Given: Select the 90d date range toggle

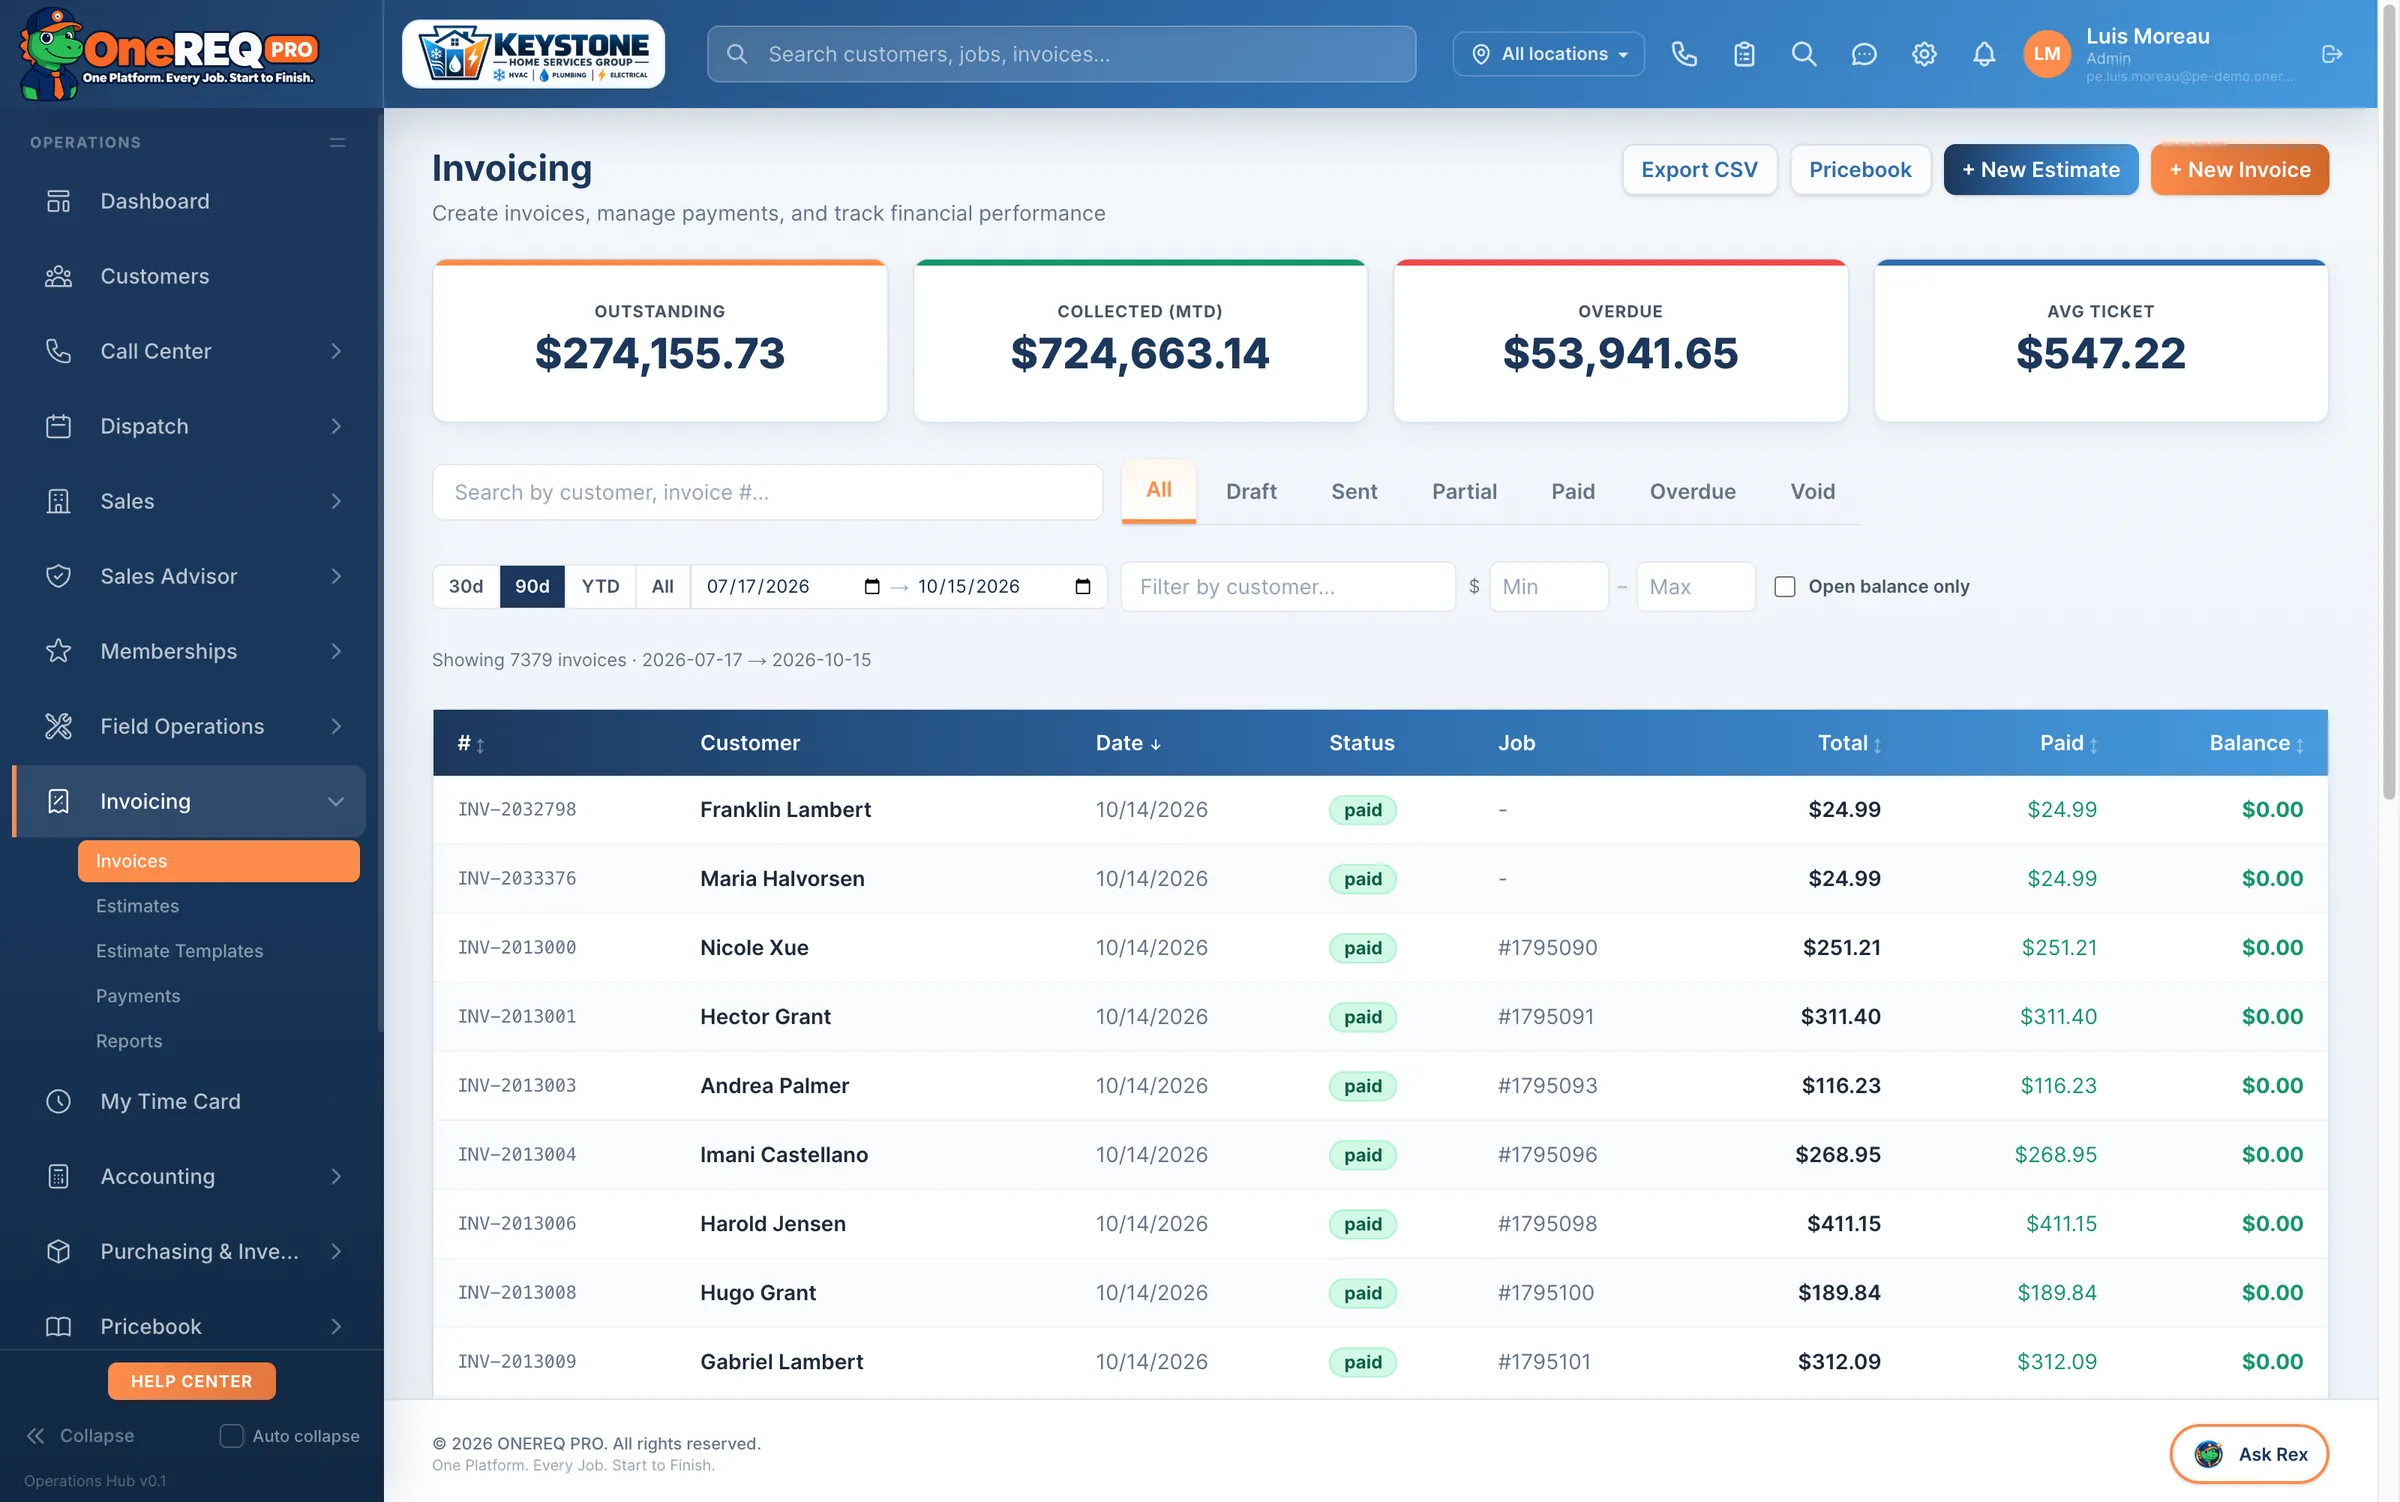Looking at the screenshot, I should pos(532,586).
